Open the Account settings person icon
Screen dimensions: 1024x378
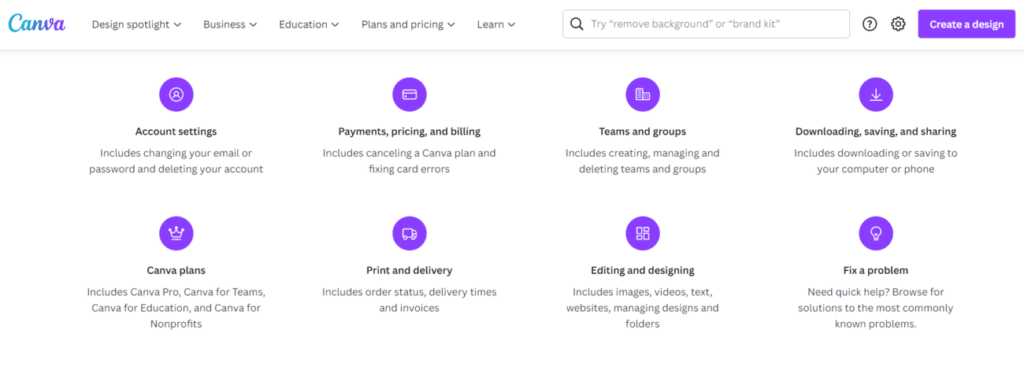pos(176,95)
